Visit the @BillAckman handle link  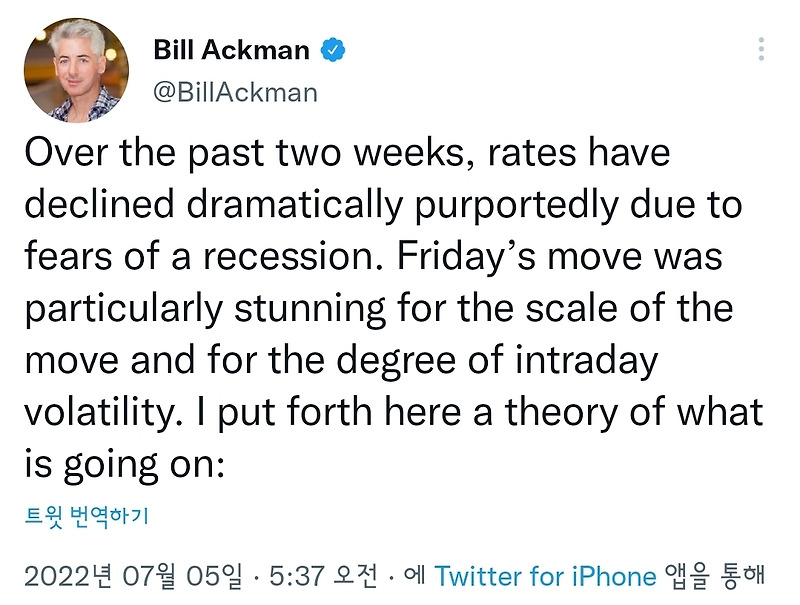(235, 92)
